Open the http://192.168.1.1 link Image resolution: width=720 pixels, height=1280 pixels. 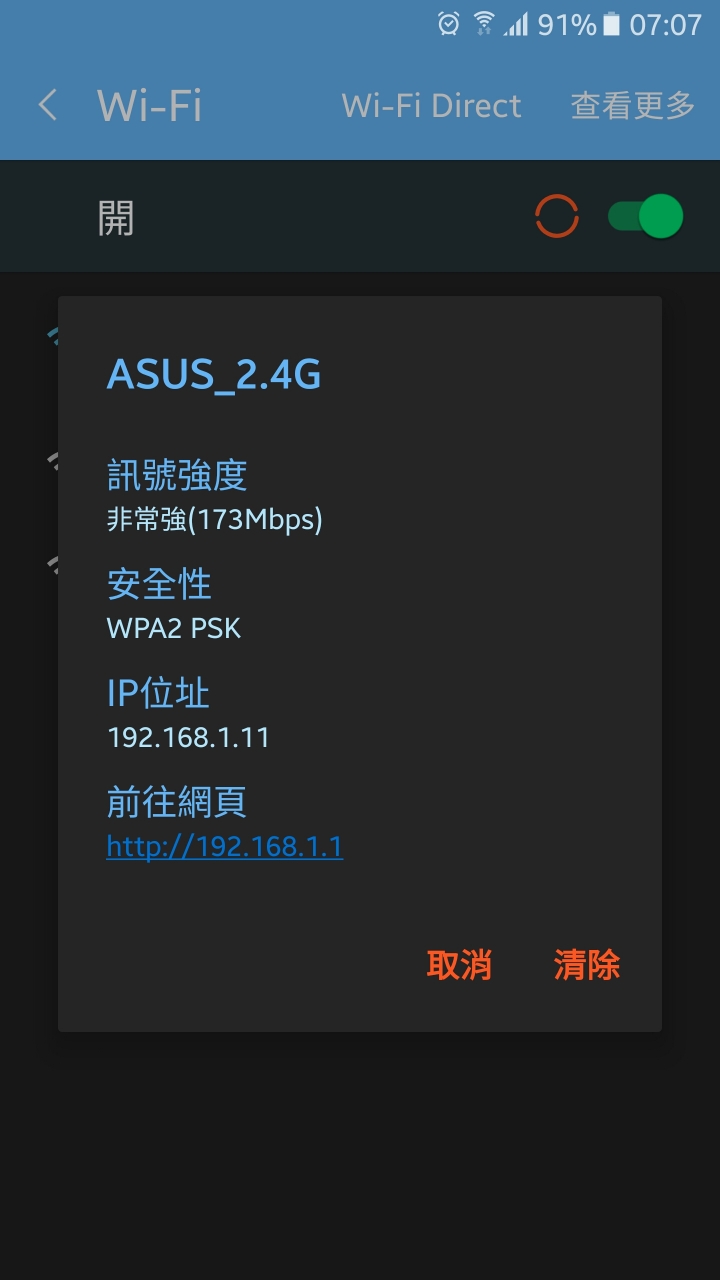[x=225, y=847]
